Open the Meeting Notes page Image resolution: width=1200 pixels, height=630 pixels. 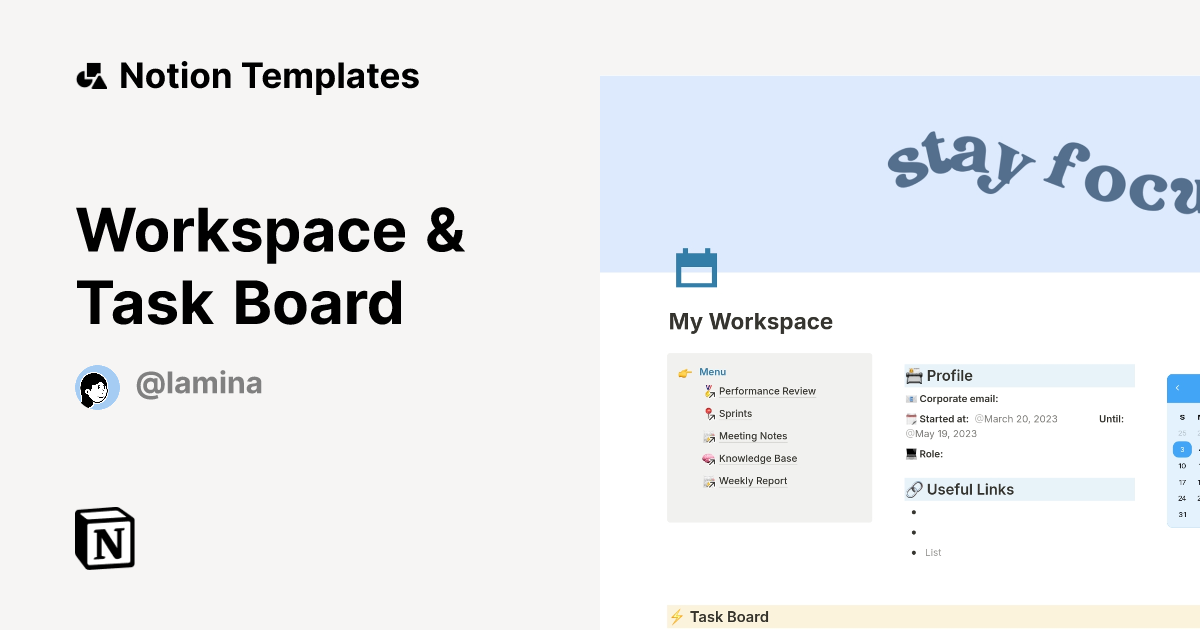pos(753,436)
